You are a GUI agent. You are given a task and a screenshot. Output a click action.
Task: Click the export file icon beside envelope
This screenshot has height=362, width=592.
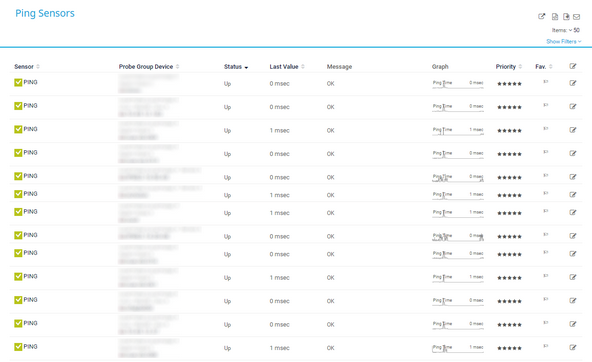click(566, 16)
